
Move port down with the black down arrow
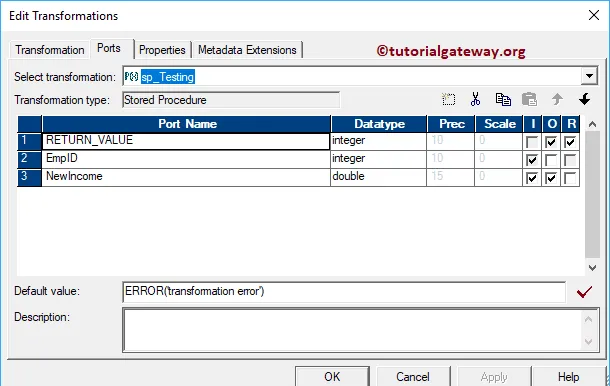(584, 99)
